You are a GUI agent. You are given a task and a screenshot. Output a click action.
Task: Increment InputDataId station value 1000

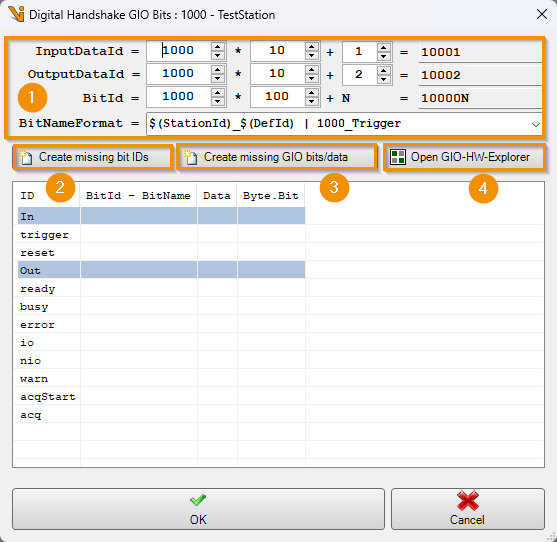[217, 47]
